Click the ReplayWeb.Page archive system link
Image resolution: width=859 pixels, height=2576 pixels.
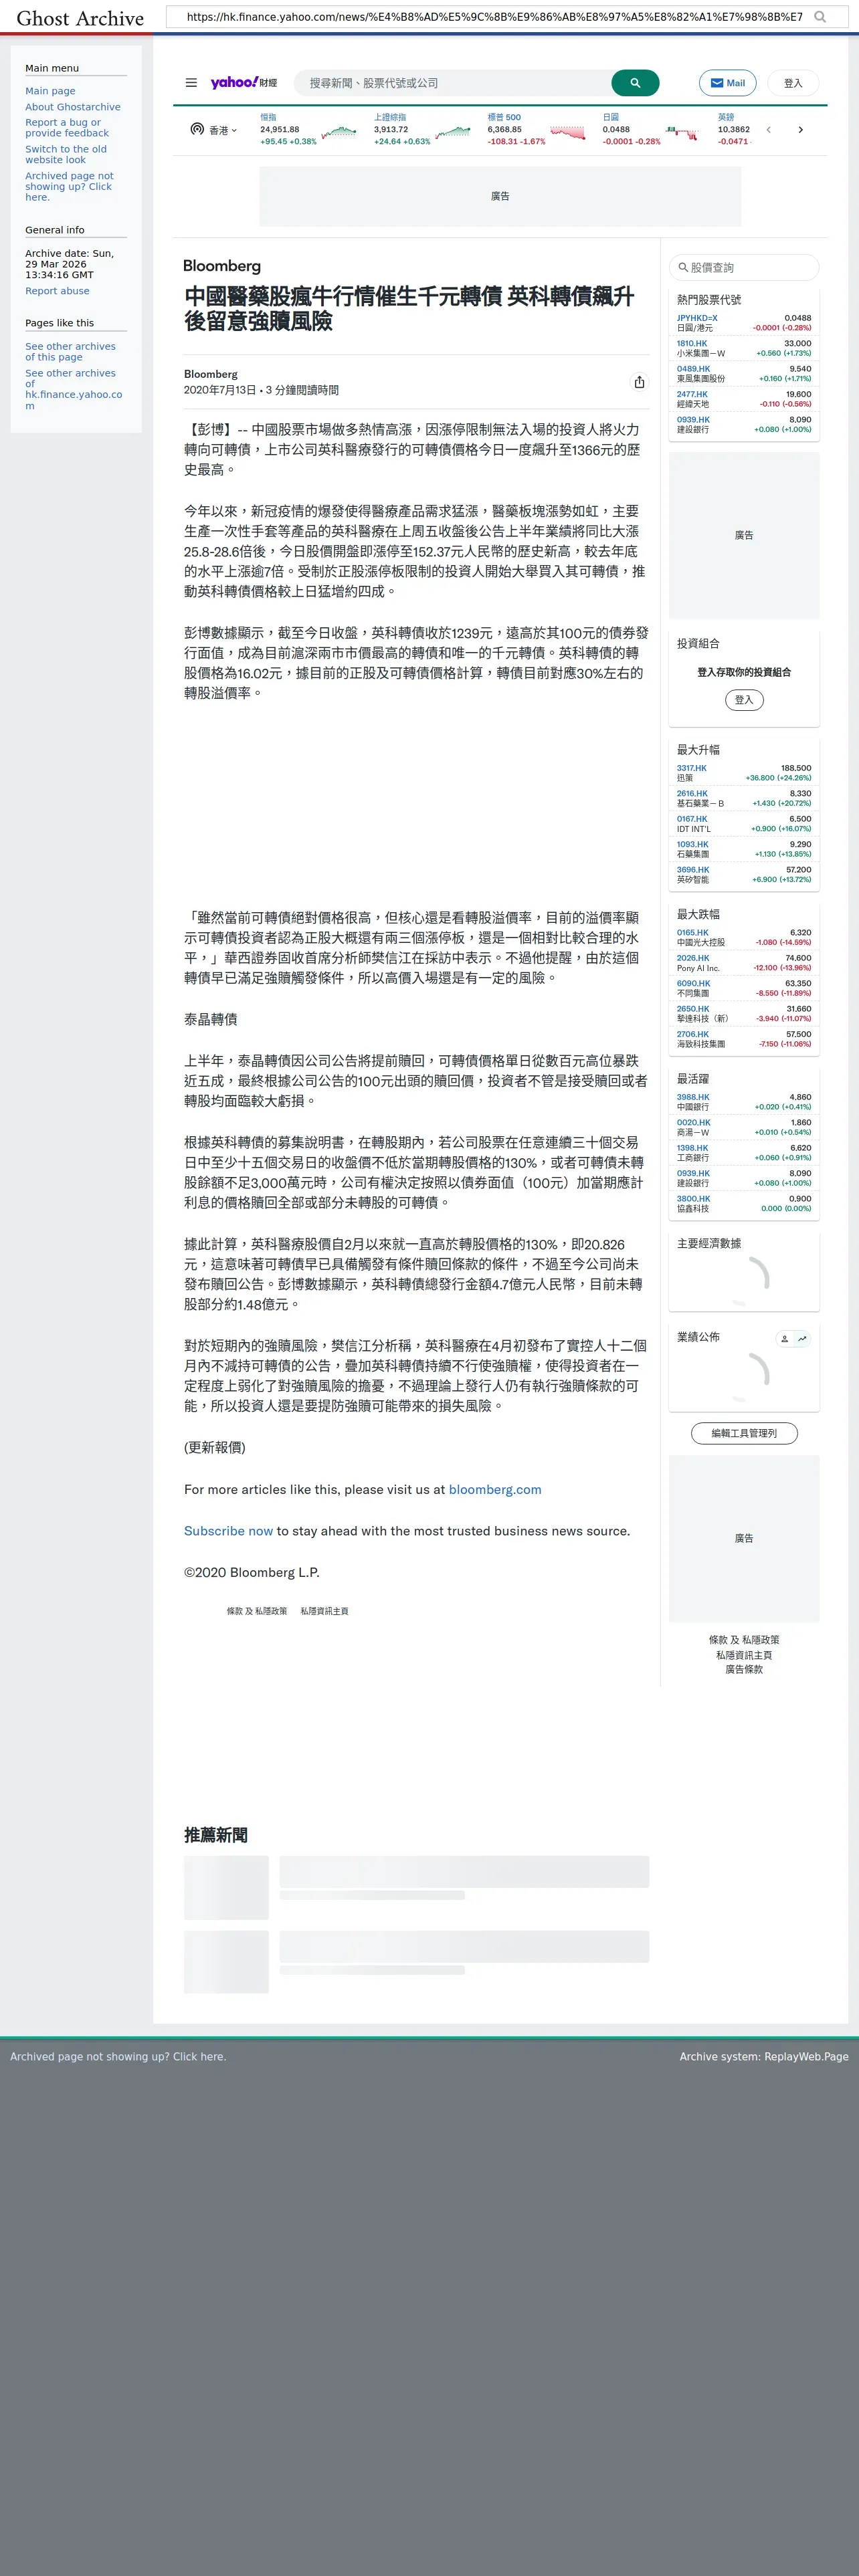click(x=806, y=2056)
